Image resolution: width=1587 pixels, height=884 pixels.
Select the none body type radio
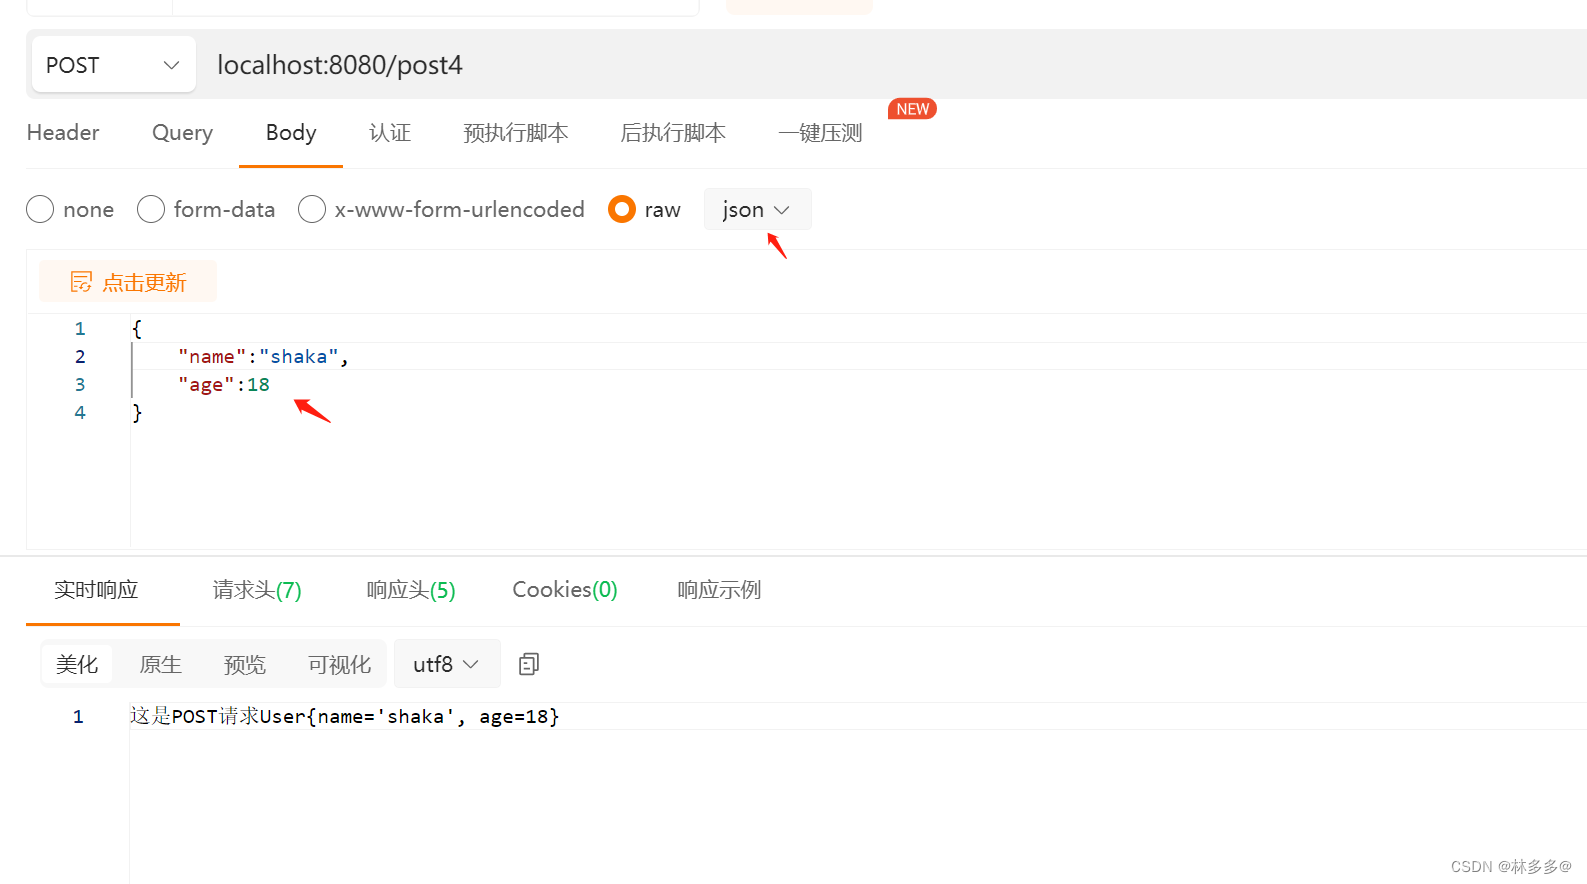point(40,209)
